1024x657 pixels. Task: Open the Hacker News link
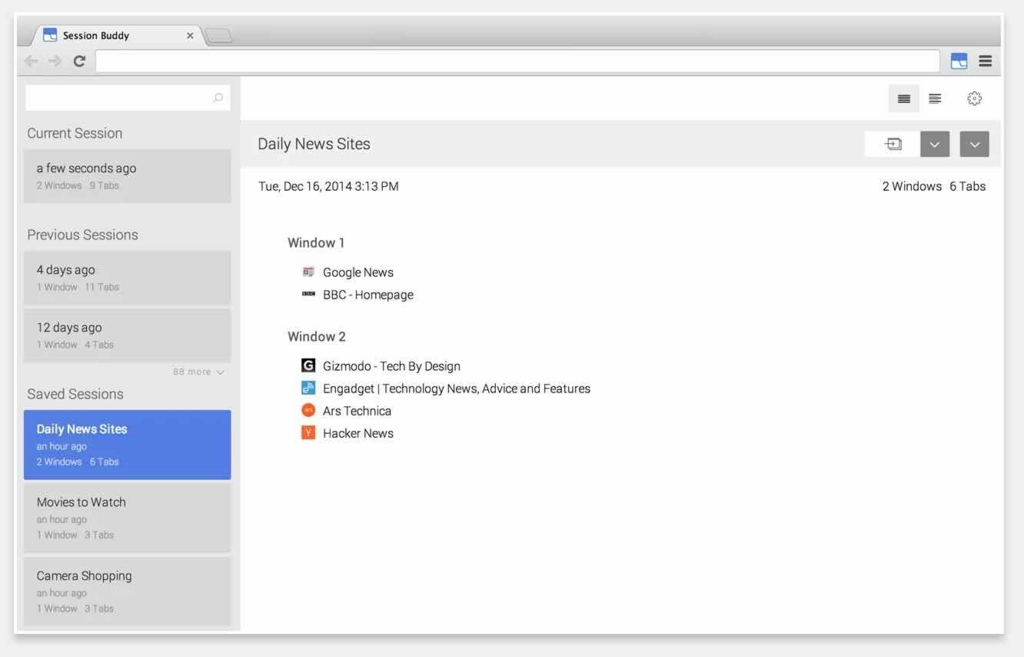[x=358, y=433]
